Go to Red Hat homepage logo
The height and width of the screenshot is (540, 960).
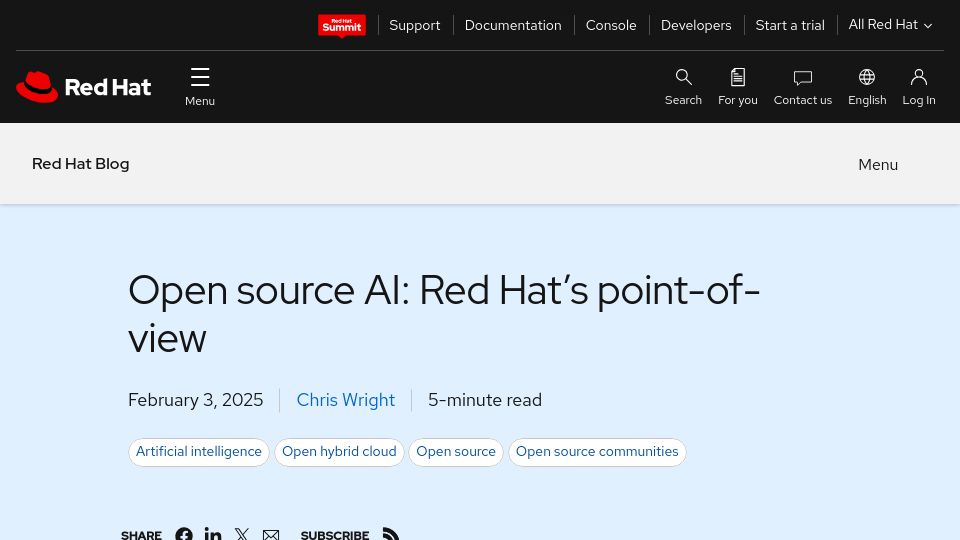(83, 87)
